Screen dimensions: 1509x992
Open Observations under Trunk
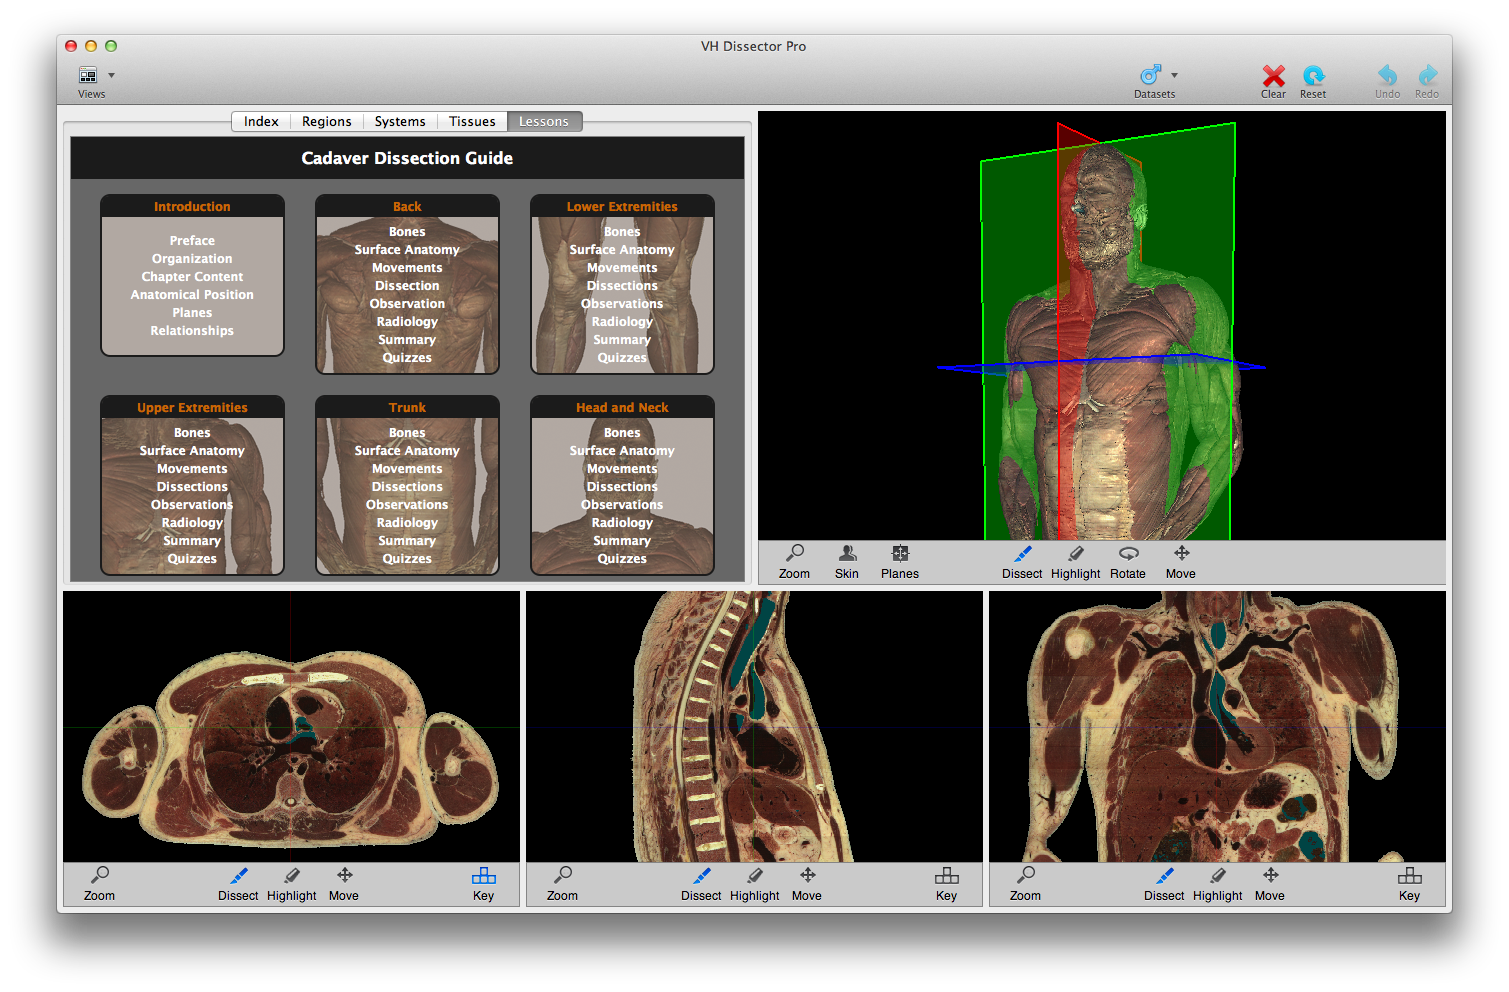click(407, 505)
